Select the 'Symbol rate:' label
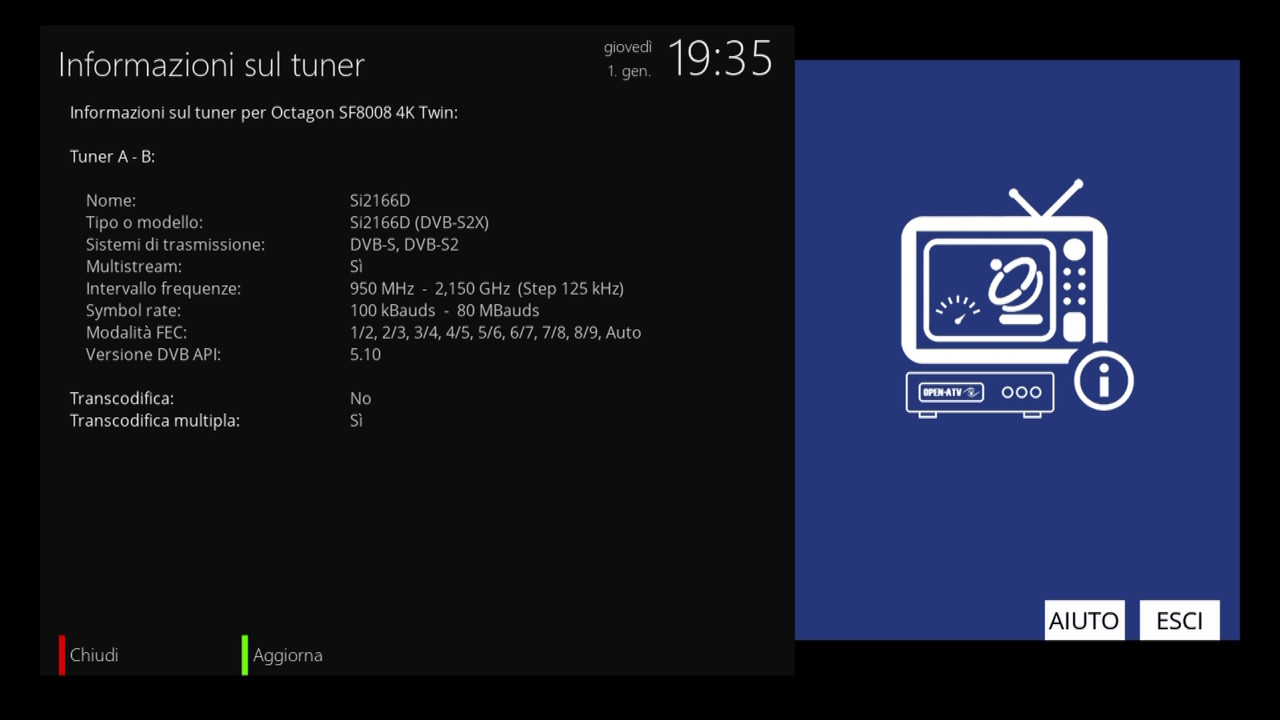 (133, 311)
